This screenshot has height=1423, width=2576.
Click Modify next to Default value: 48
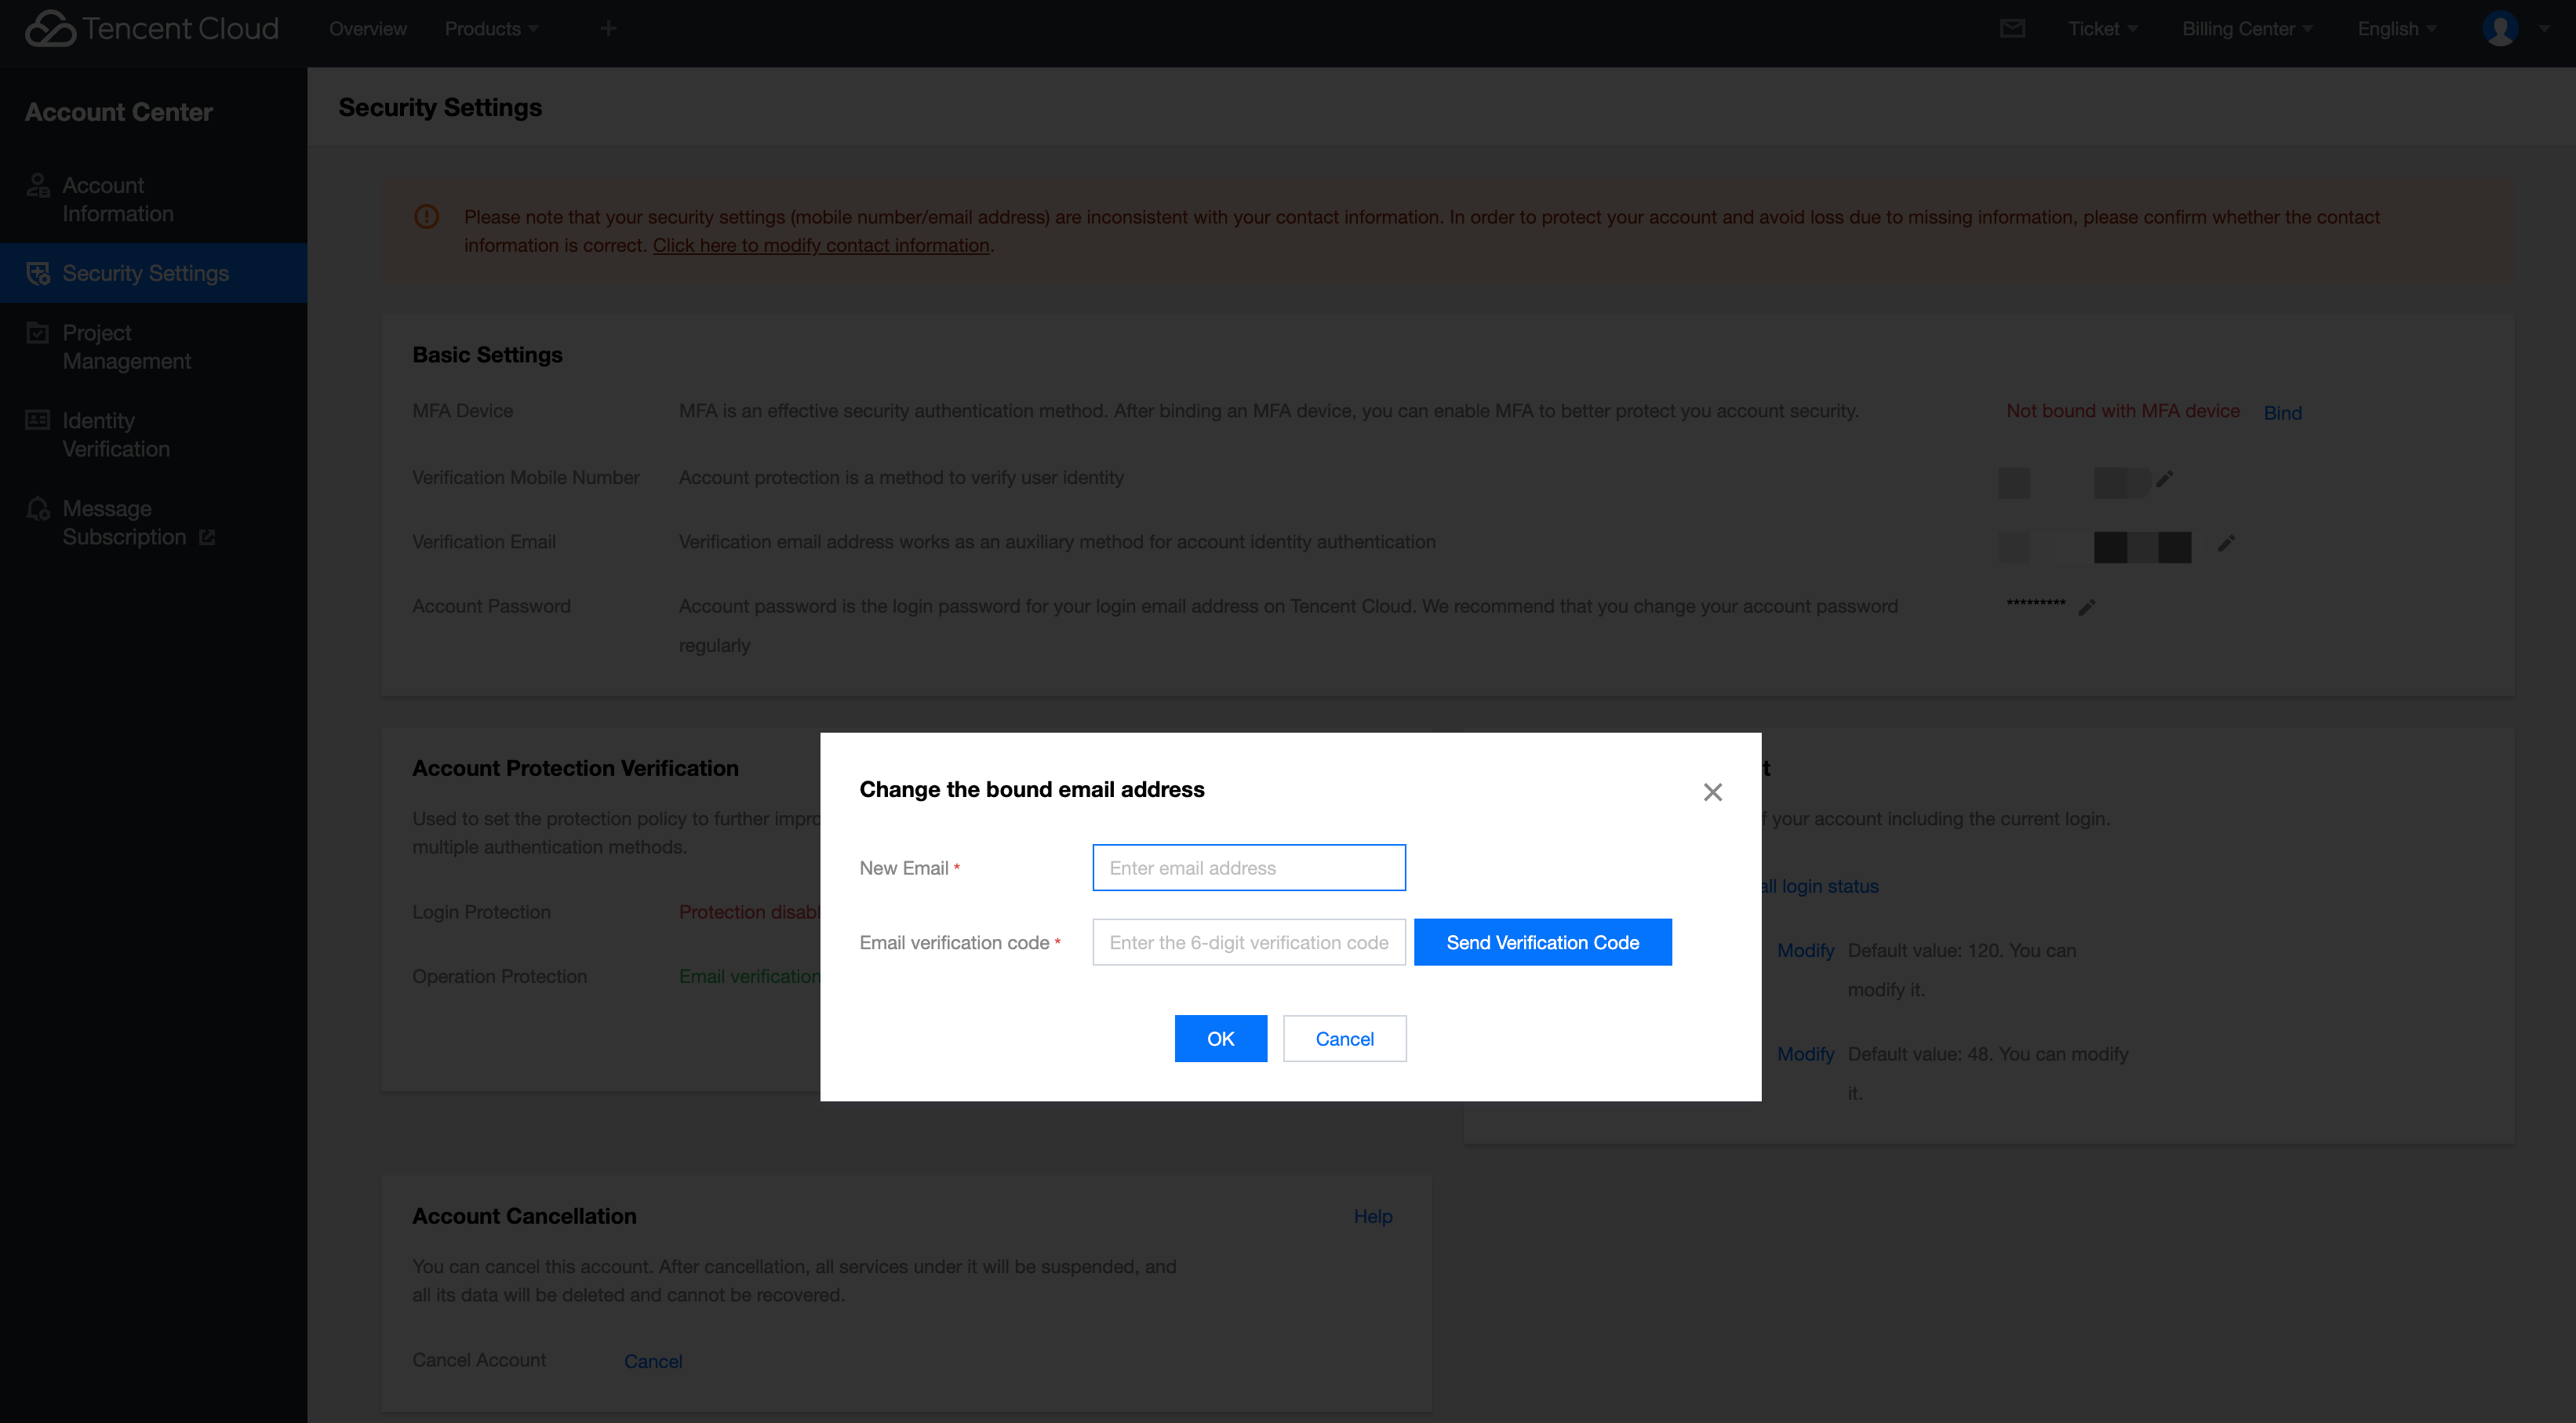pyautogui.click(x=1805, y=1054)
